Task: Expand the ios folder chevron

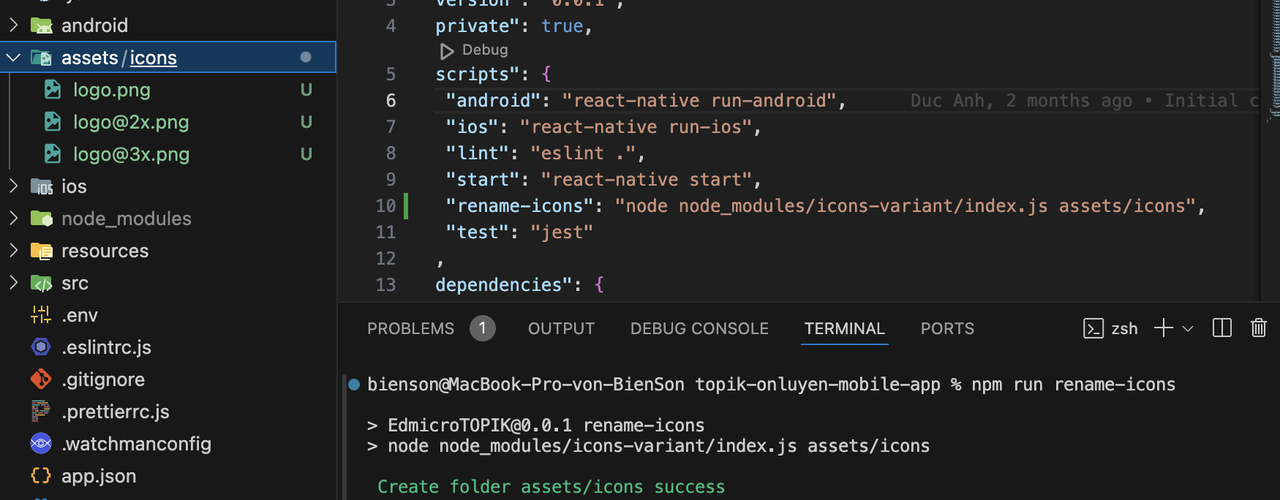Action: 13,186
